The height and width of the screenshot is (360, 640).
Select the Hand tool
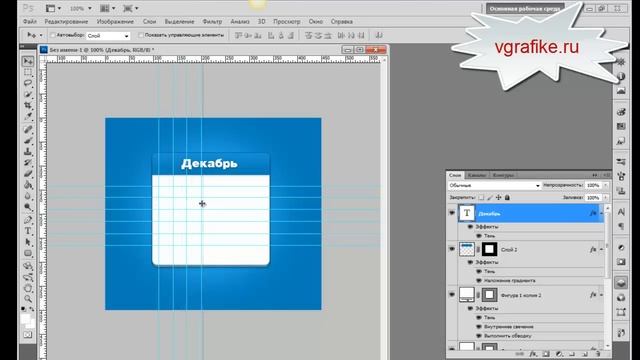(x=28, y=288)
